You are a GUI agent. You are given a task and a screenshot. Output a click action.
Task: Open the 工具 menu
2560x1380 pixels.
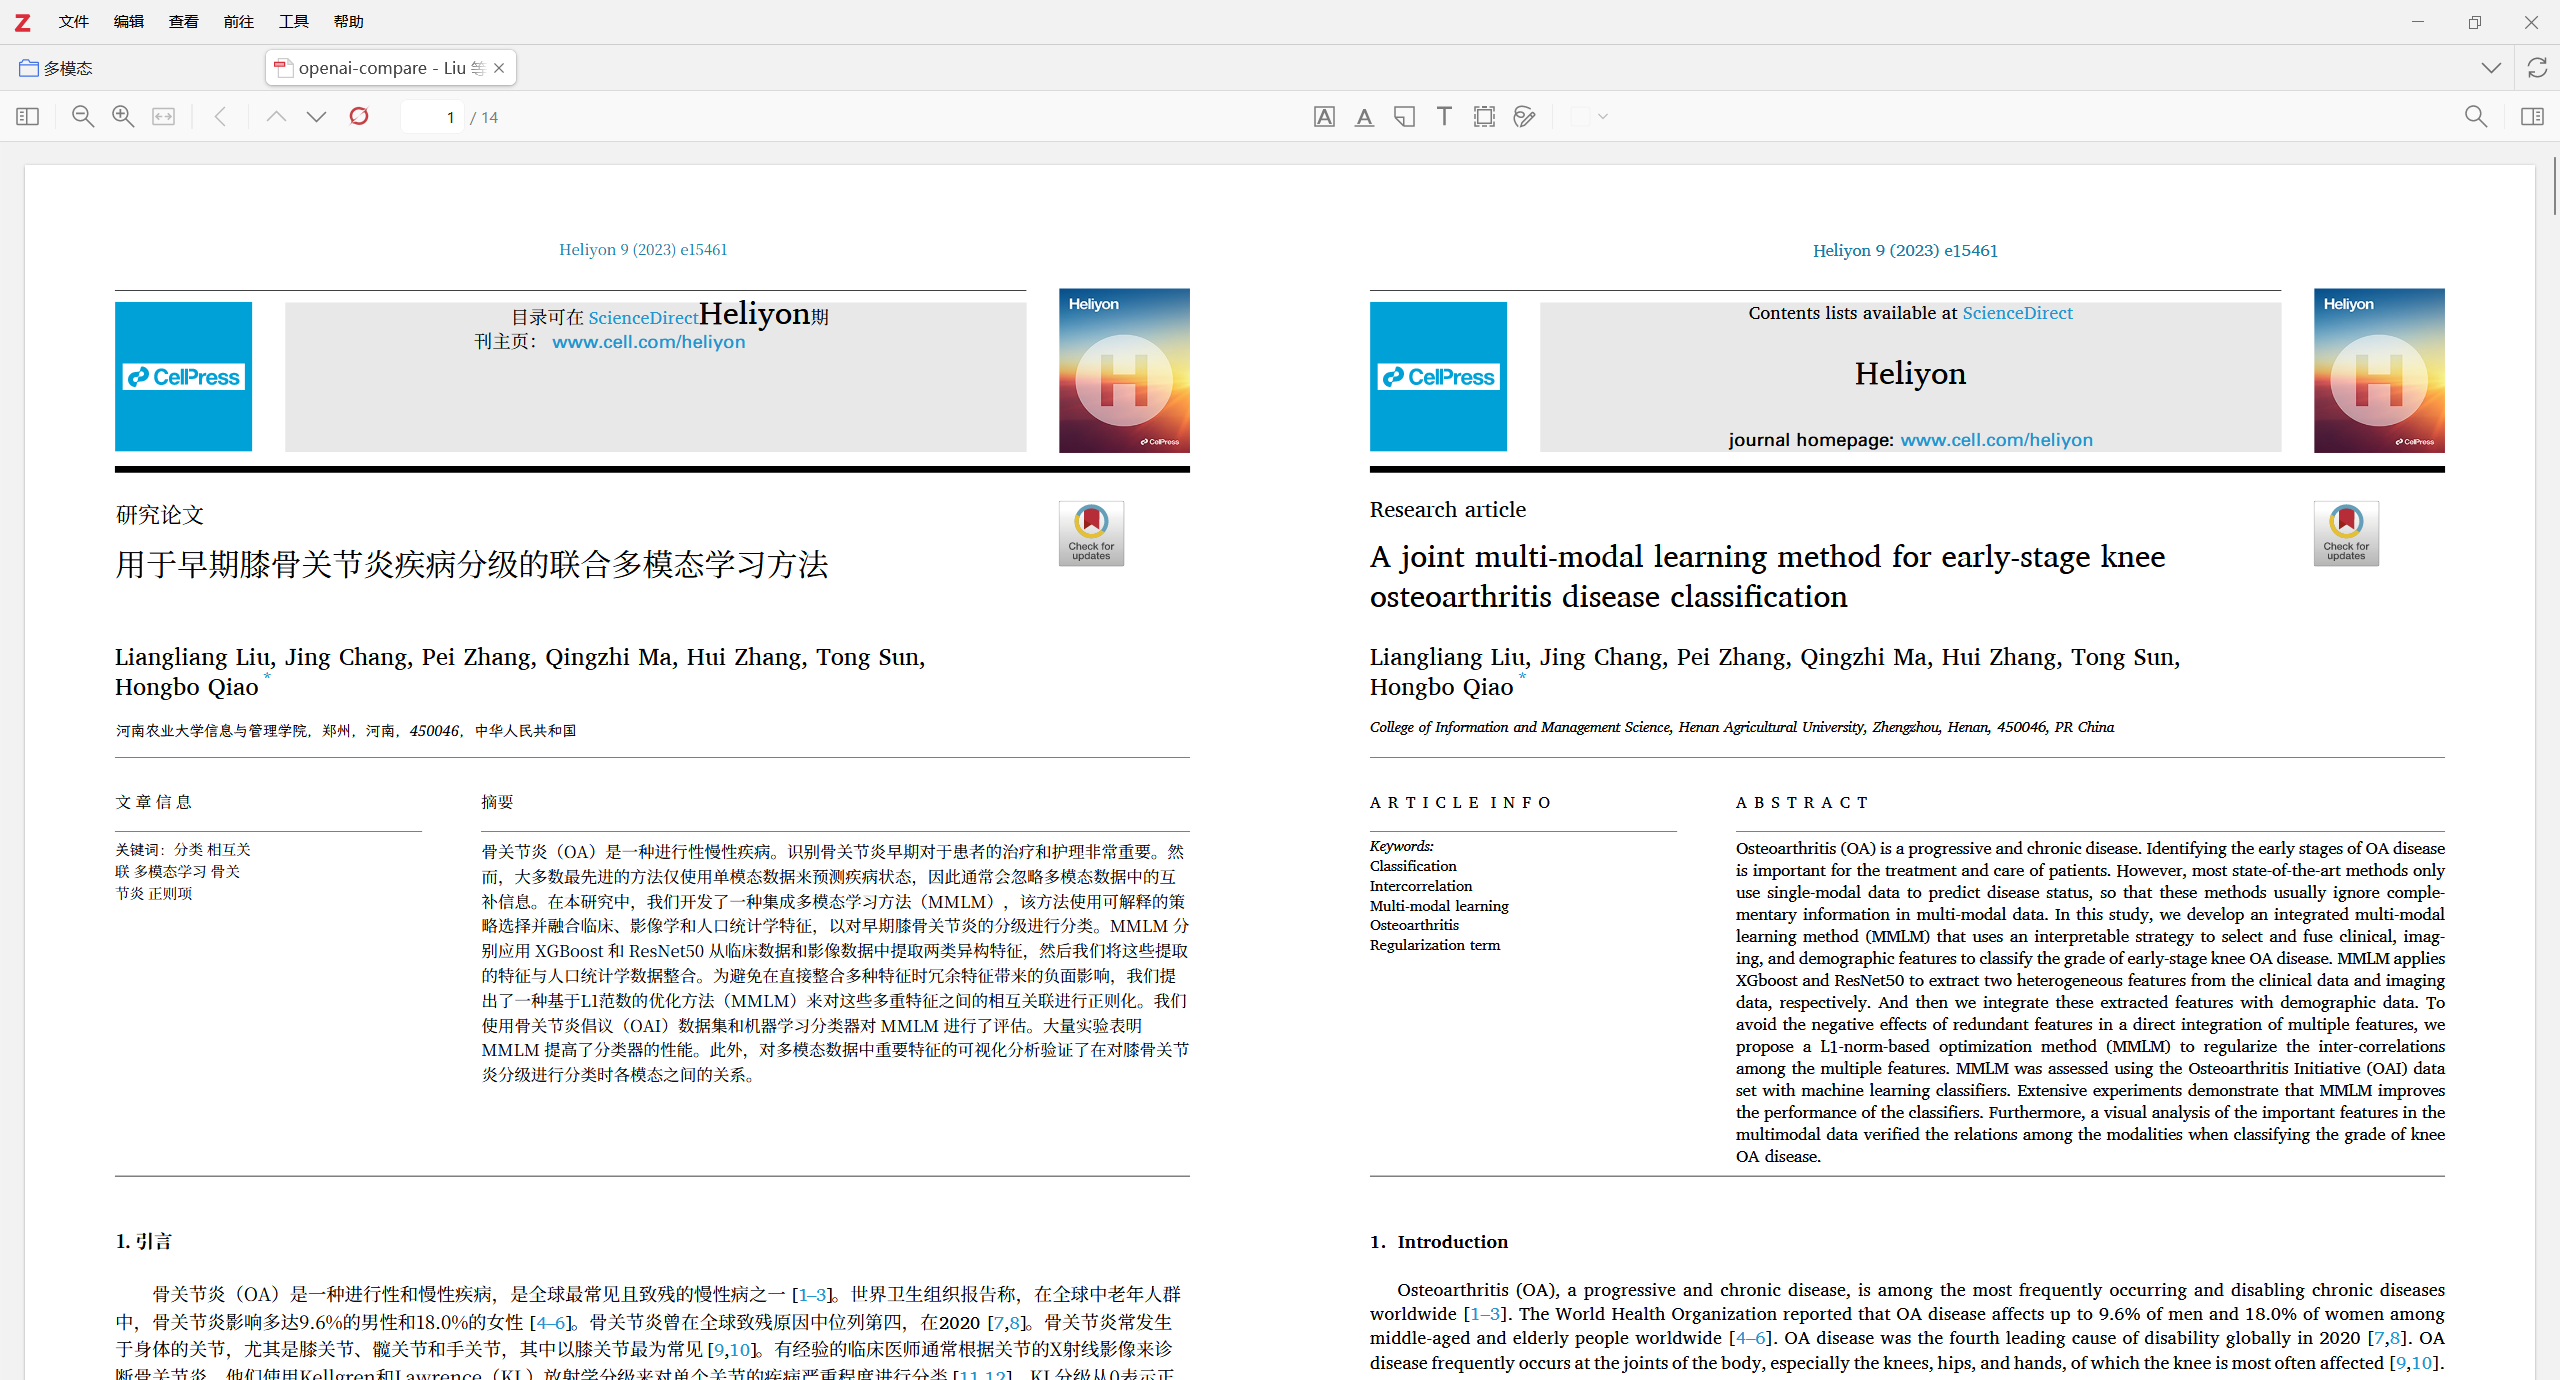pos(293,21)
